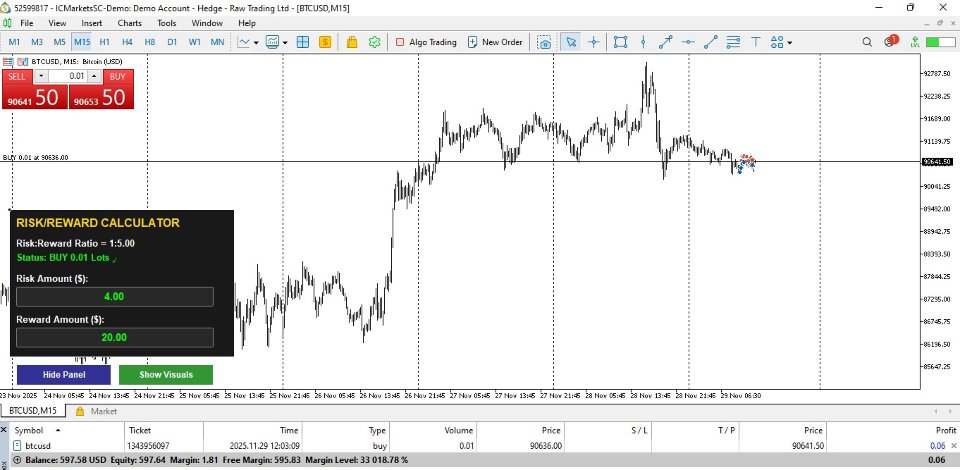960x470 pixels.
Task: Click the depth of market icon in chart header
Action: pyautogui.click(x=23, y=62)
